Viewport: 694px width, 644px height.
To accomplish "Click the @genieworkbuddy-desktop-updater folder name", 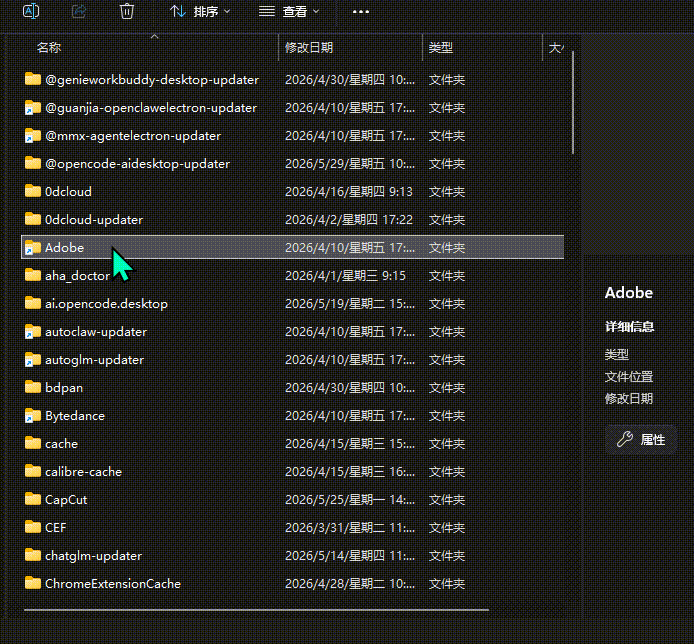I will tap(152, 80).
